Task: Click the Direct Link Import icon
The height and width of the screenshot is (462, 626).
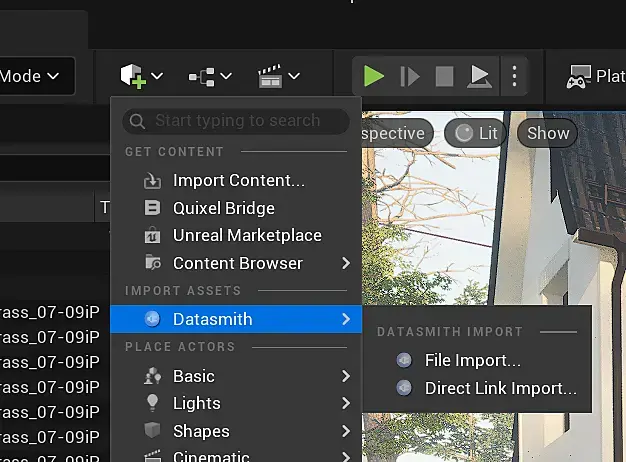Action: coord(404,388)
